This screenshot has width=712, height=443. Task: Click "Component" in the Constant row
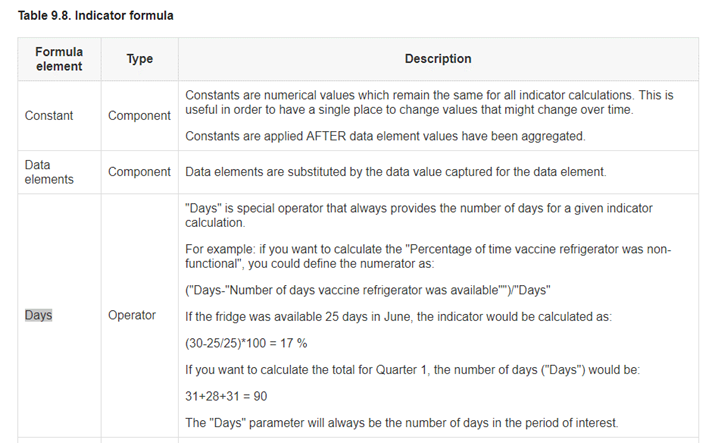140,116
